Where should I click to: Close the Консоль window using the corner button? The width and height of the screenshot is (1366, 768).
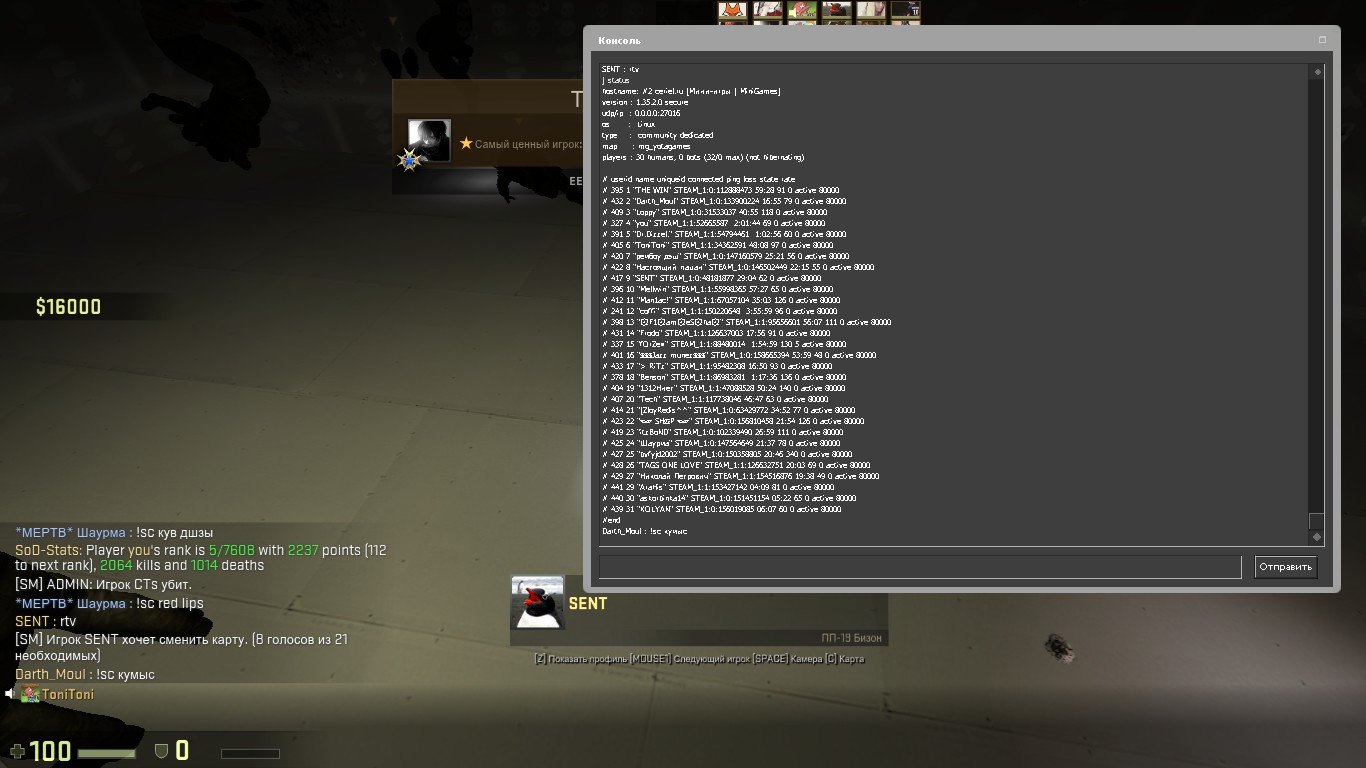(1322, 40)
